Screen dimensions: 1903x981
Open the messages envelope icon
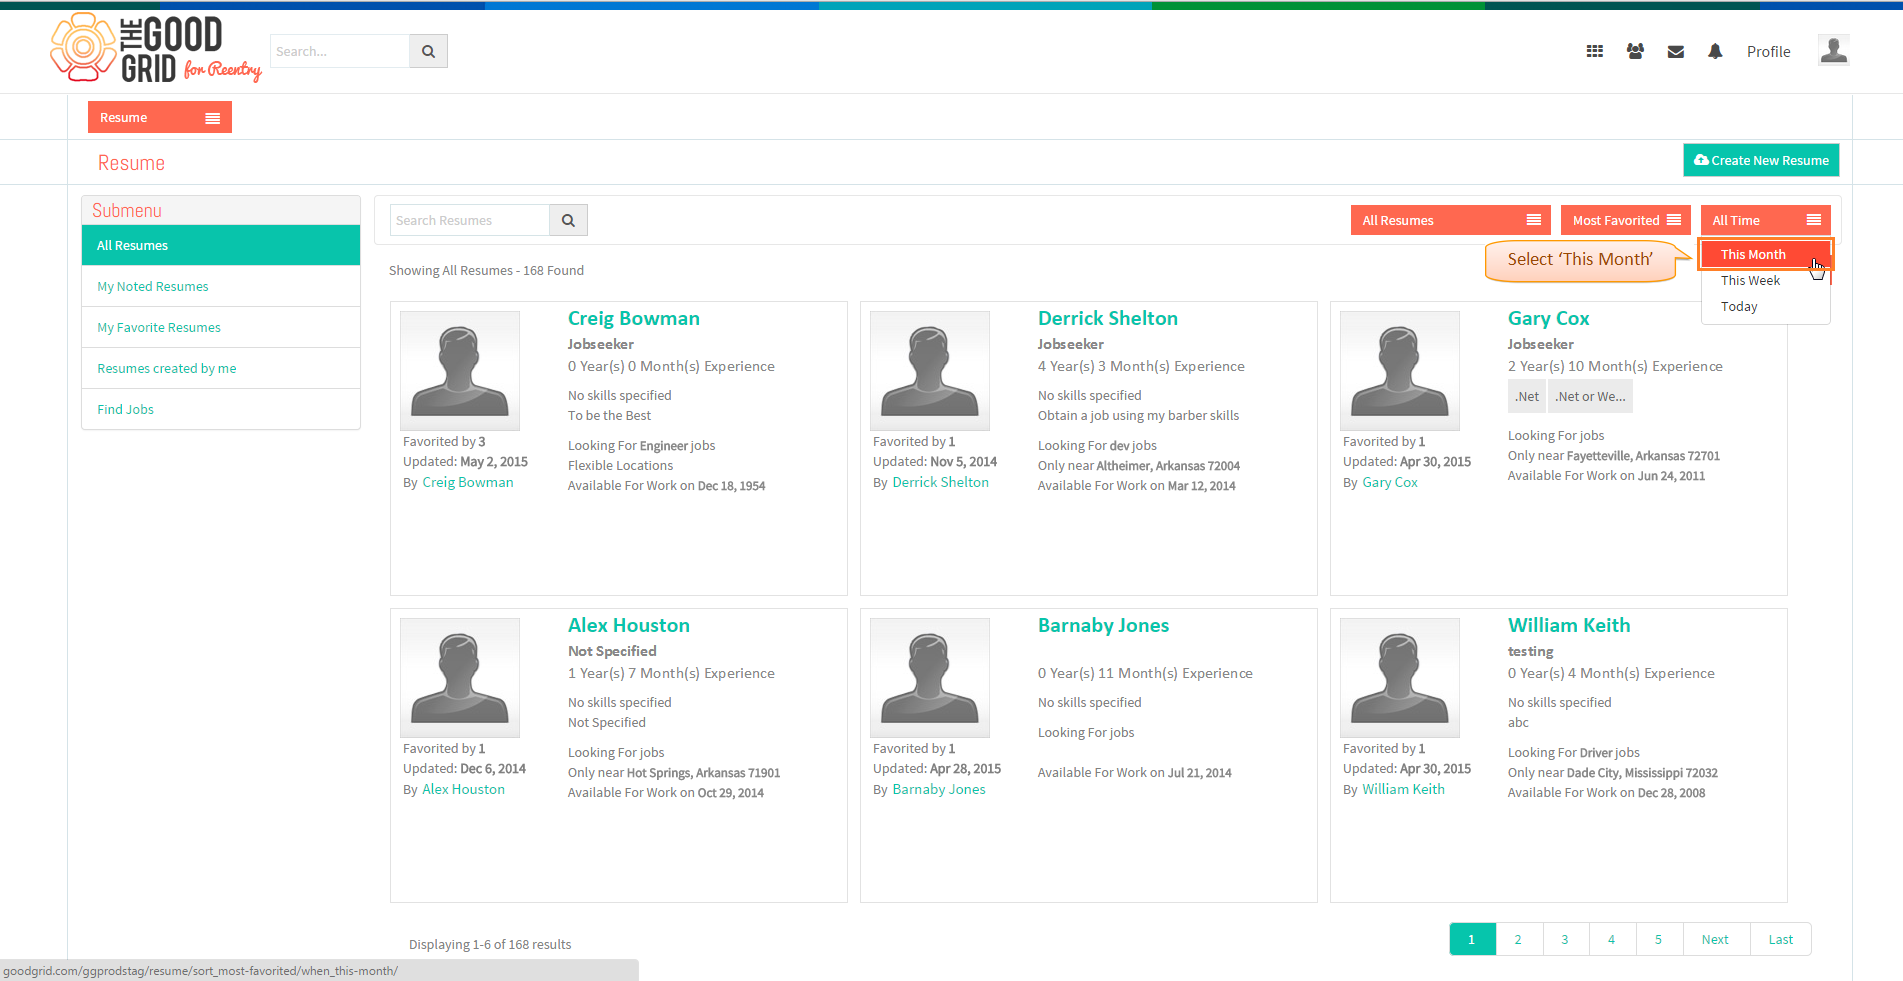coord(1676,52)
